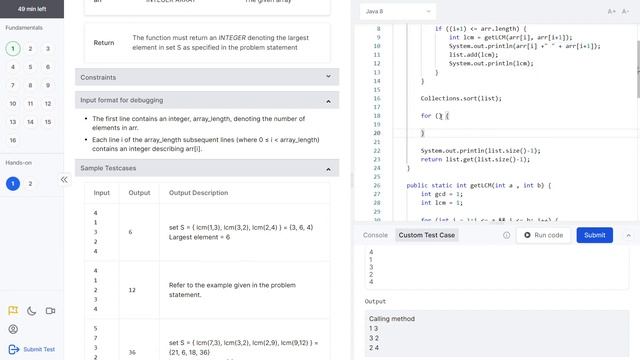Click the flag question icon
640x360 pixels.
pyautogui.click(x=13, y=311)
